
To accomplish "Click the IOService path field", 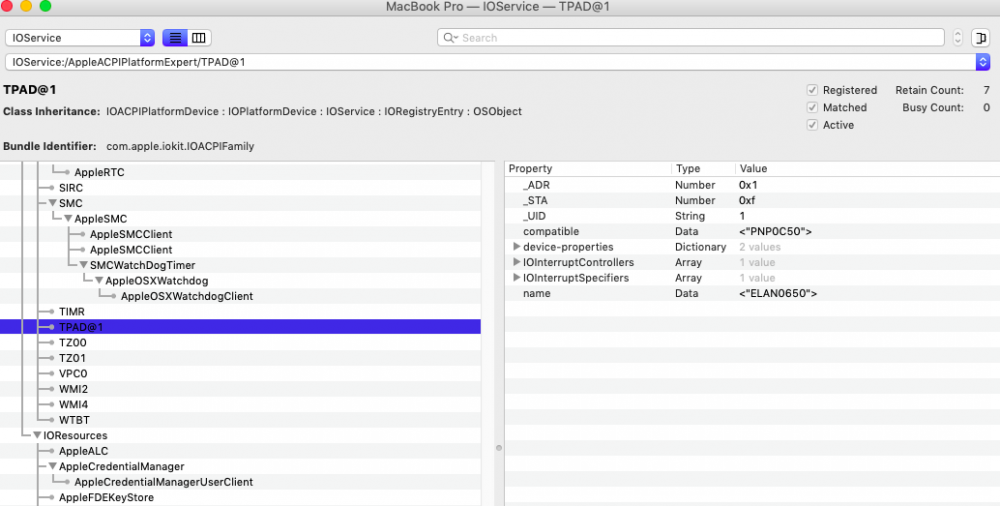I will coord(490,62).
